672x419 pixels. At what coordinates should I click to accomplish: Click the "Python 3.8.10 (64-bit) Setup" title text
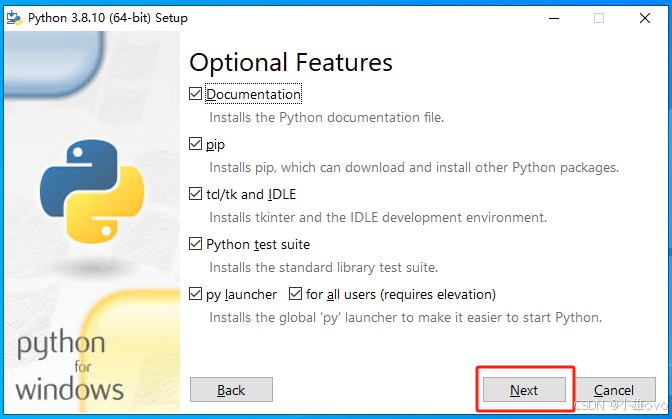pos(107,18)
